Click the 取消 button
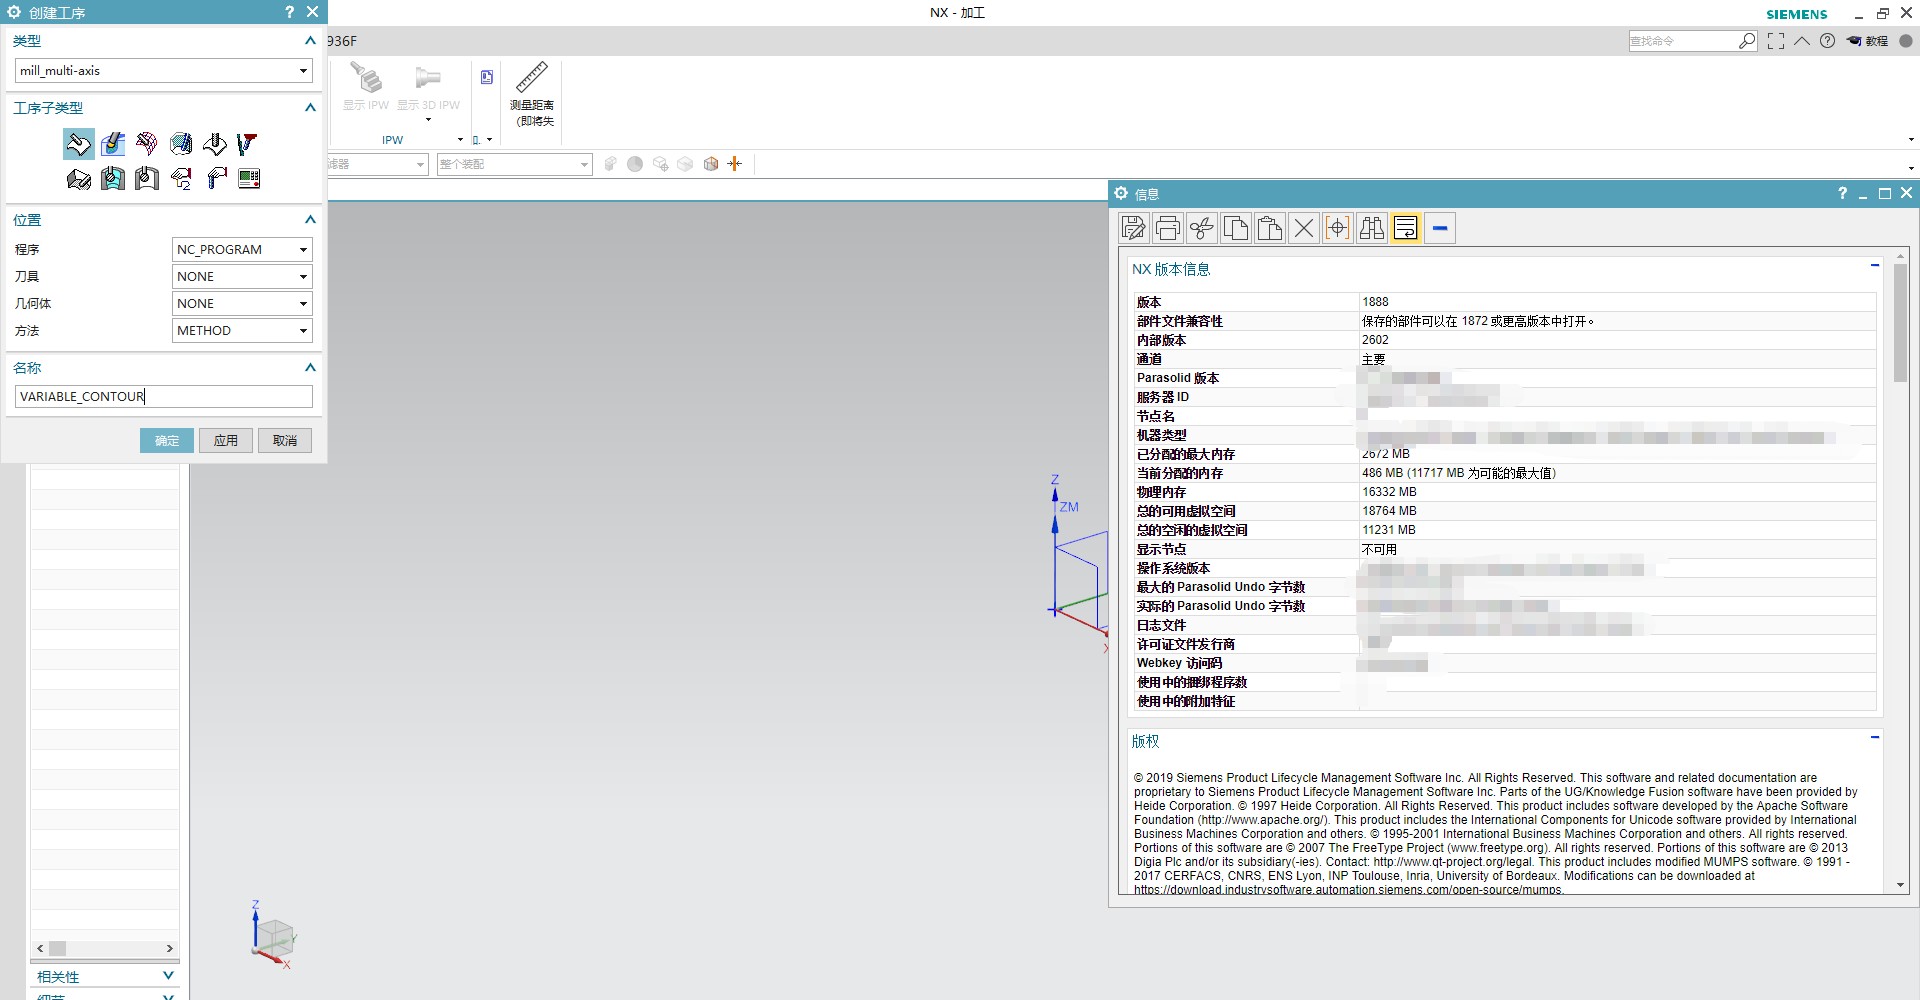Viewport: 1920px width, 1000px height. pyautogui.click(x=285, y=441)
